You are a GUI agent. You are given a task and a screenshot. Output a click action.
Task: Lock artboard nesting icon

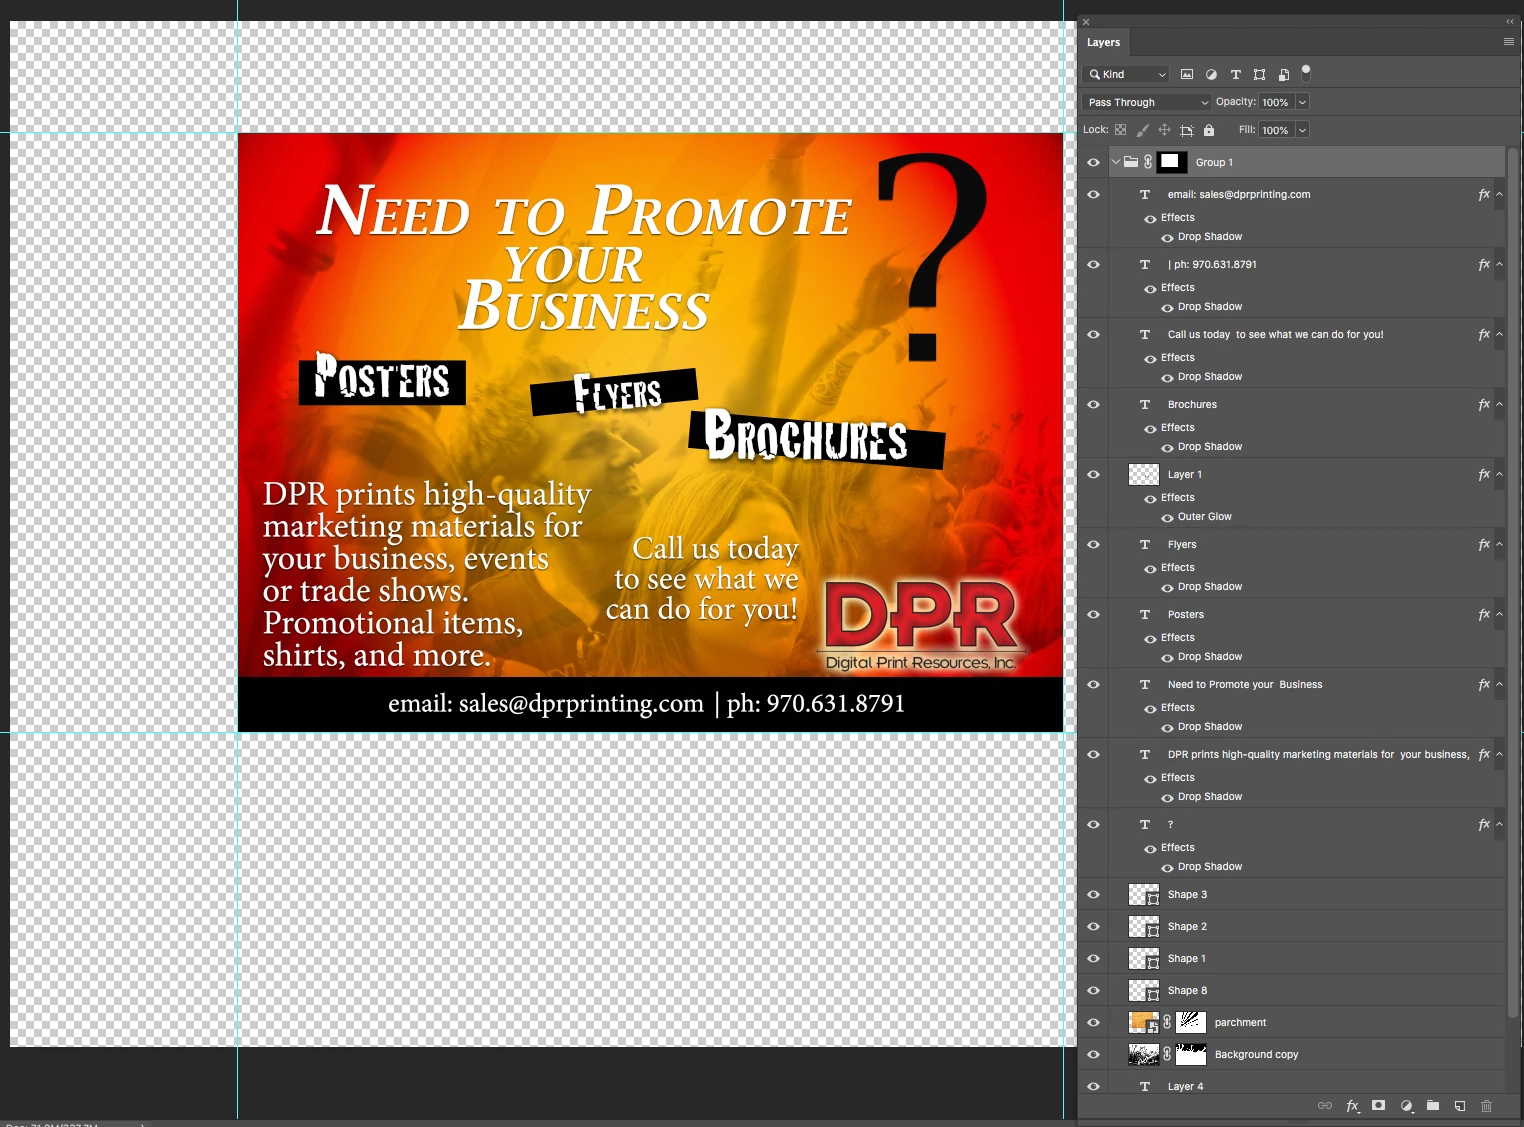point(1187,130)
